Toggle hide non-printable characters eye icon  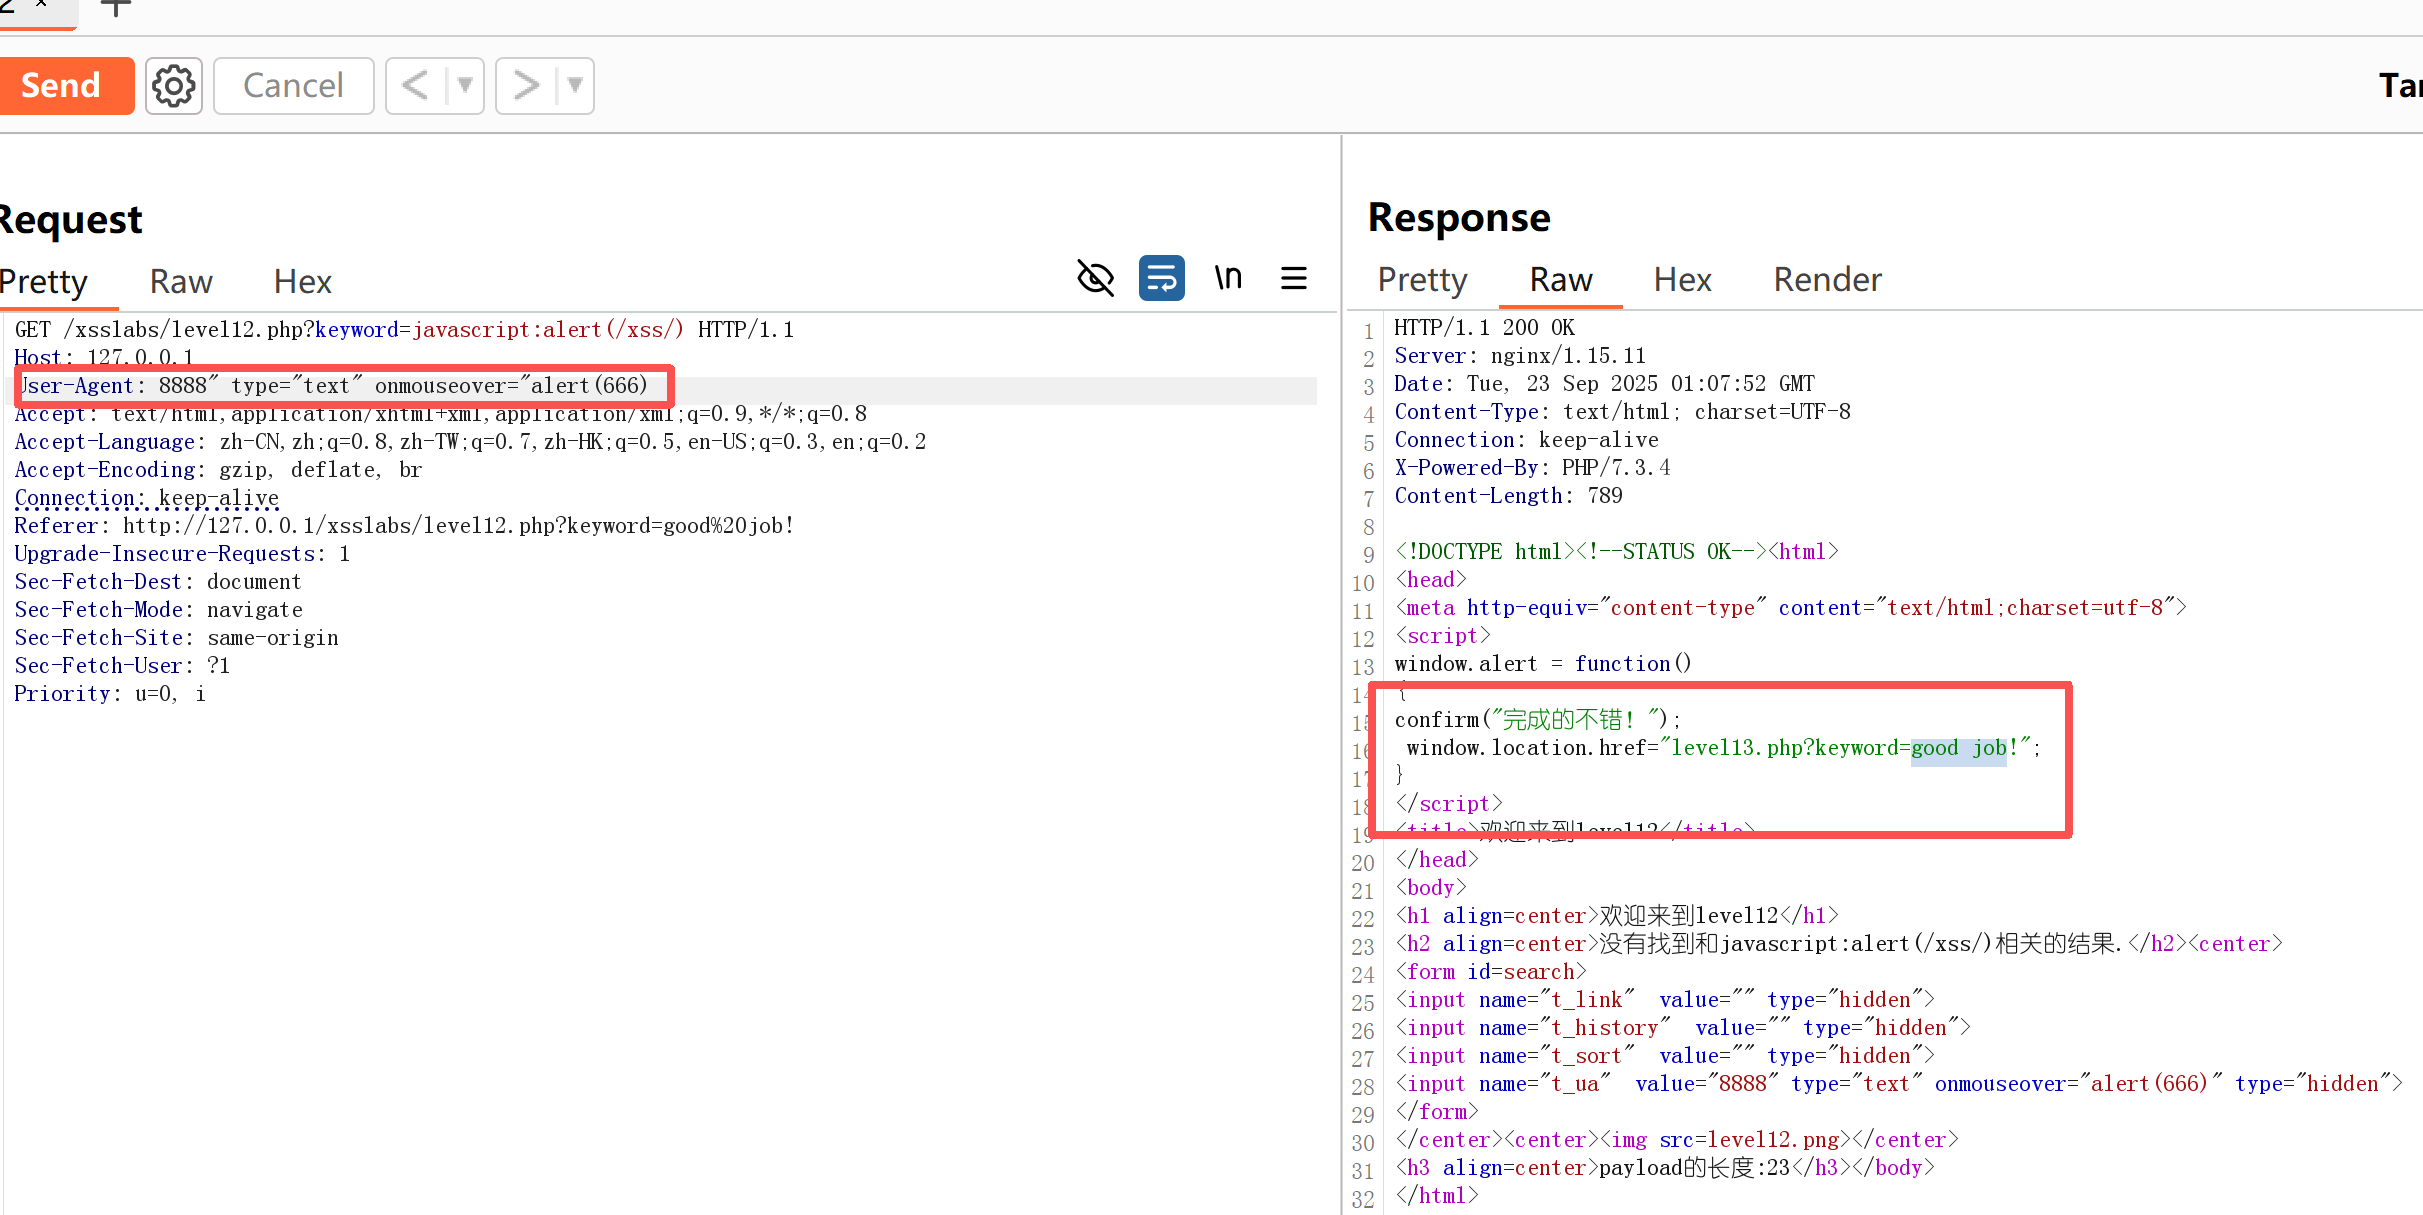(1095, 278)
